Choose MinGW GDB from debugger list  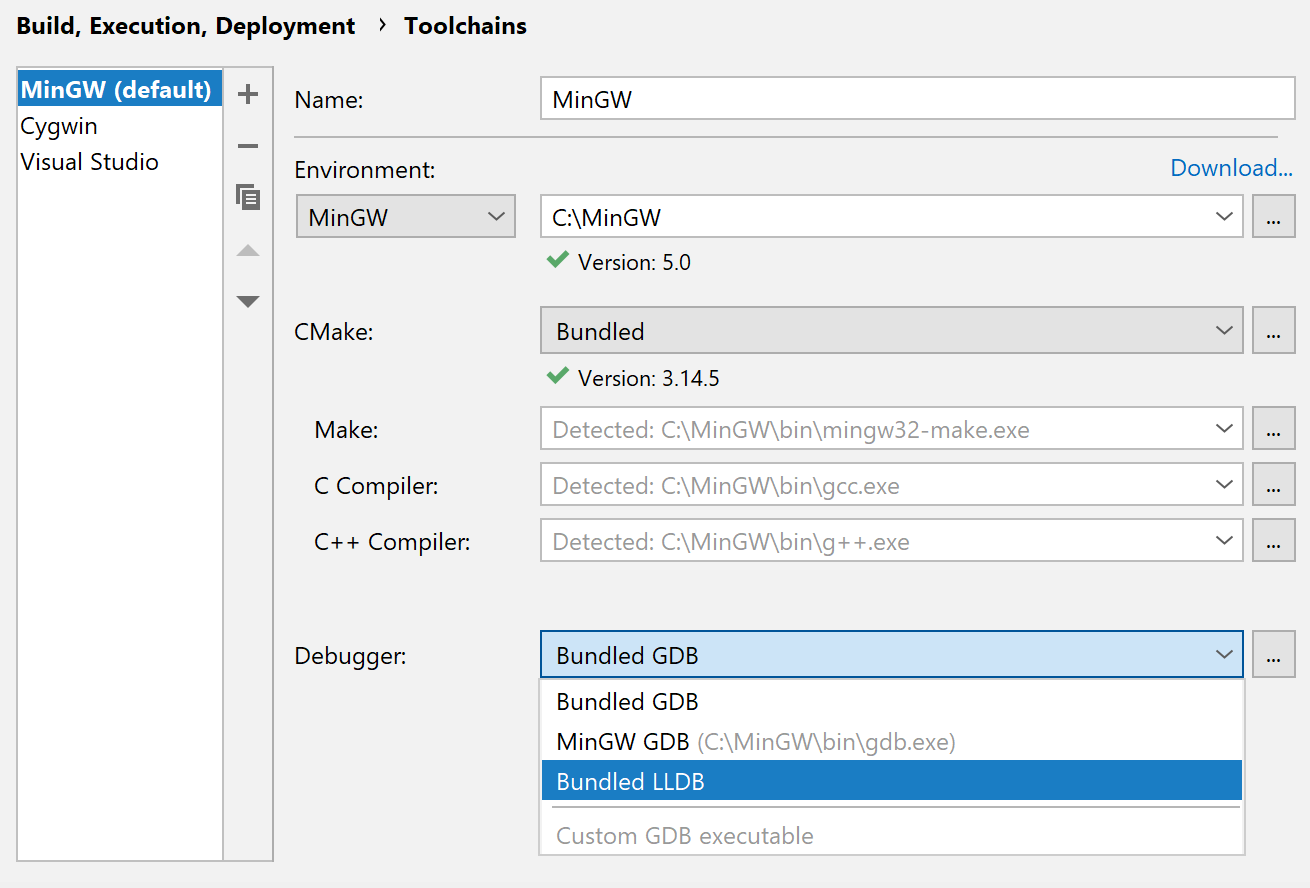[x=892, y=742]
